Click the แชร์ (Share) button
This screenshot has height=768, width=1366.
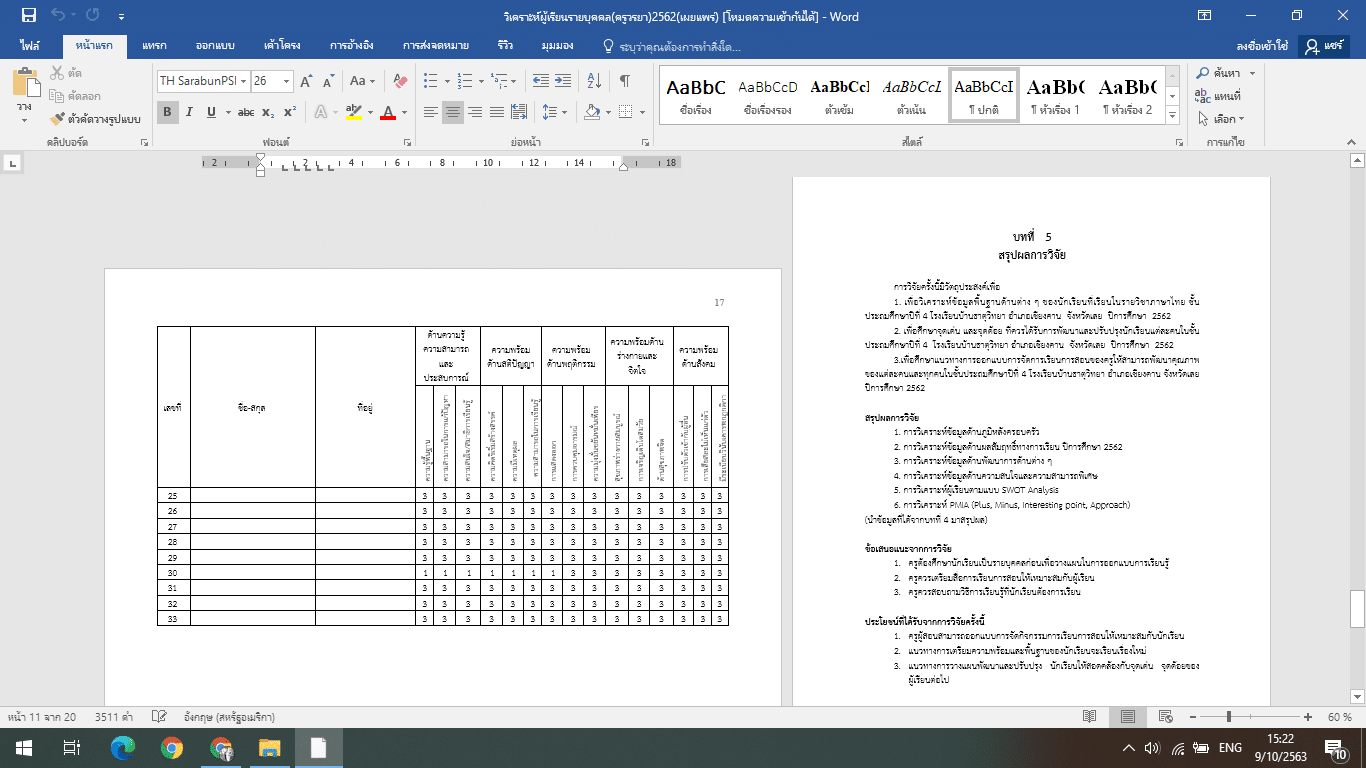pyautogui.click(x=1326, y=46)
